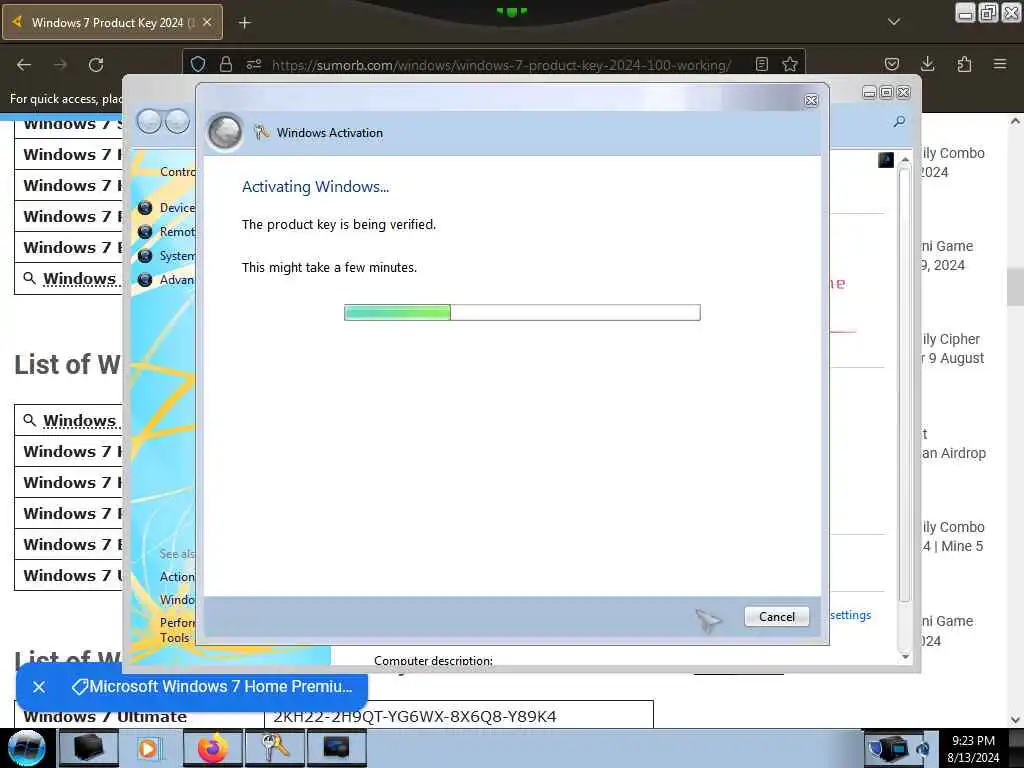This screenshot has width=1024, height=768.
Task: Click the Windows Activation key icon title
Action: [328, 133]
